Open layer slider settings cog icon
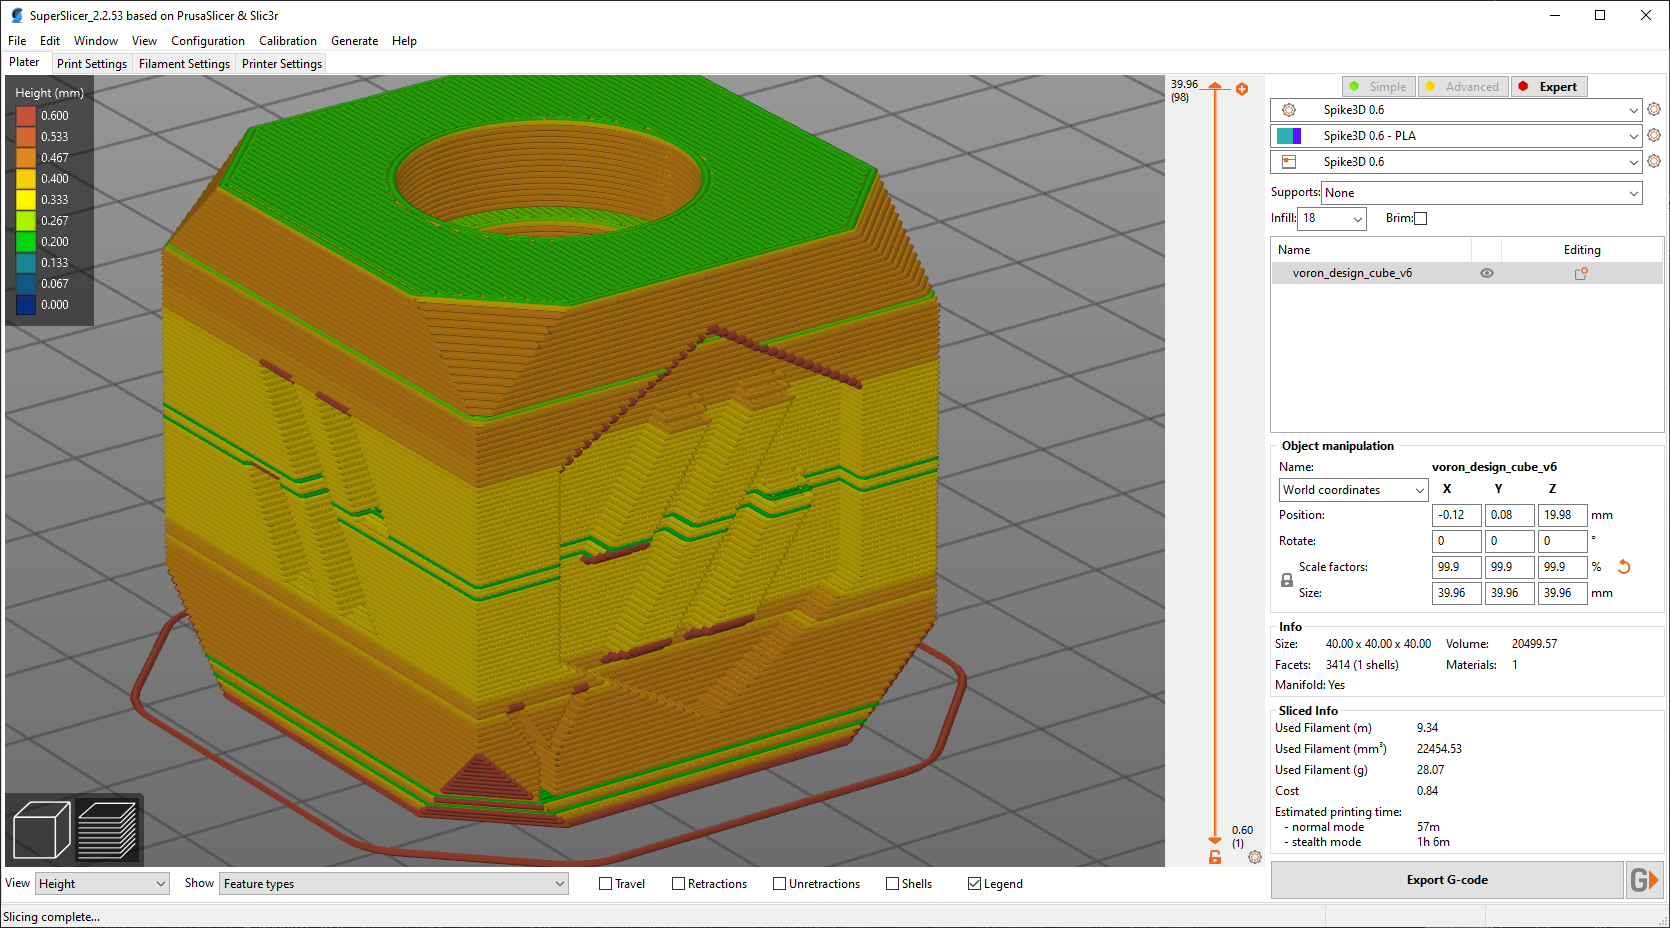The width and height of the screenshot is (1670, 928). (1255, 857)
